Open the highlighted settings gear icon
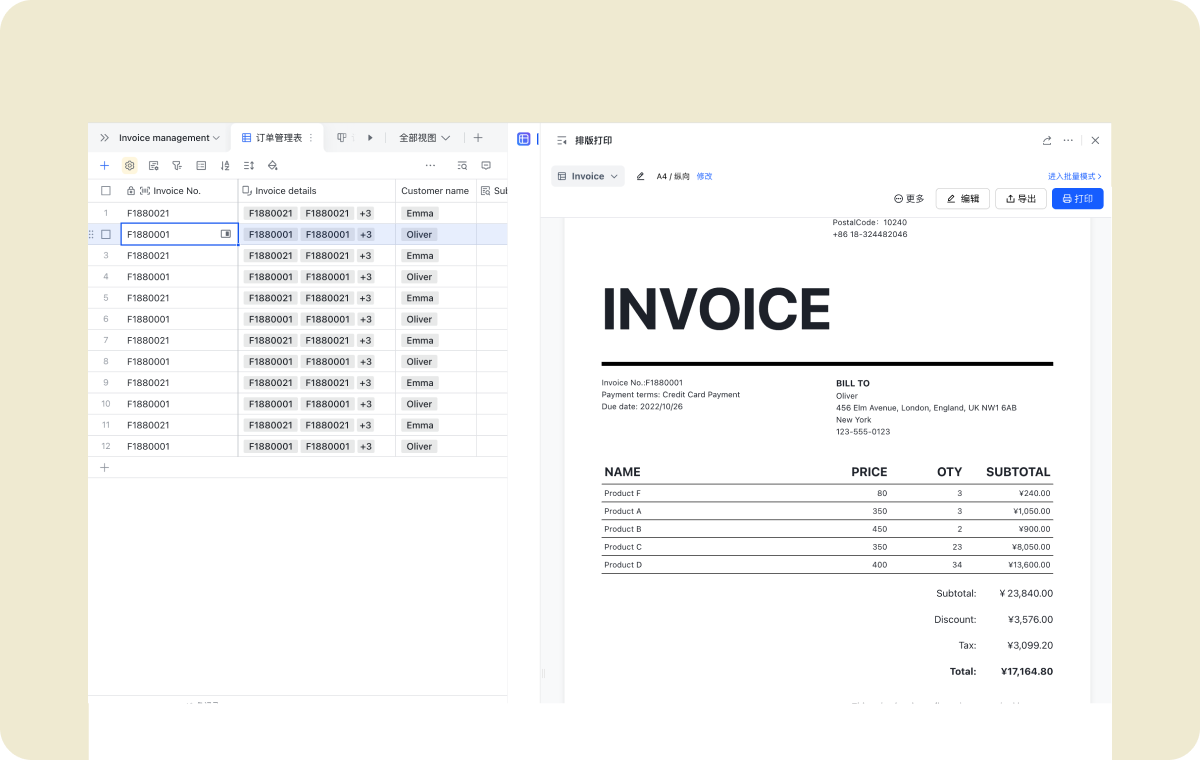The image size is (1200, 760). coord(130,165)
